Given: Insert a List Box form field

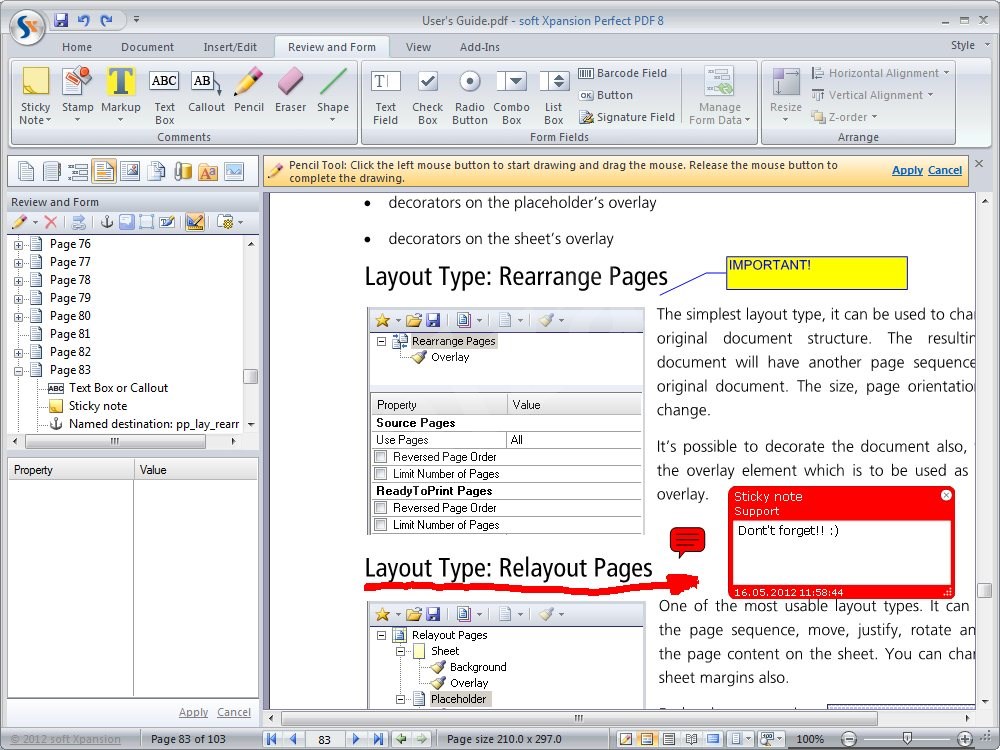Looking at the screenshot, I should click(x=554, y=97).
